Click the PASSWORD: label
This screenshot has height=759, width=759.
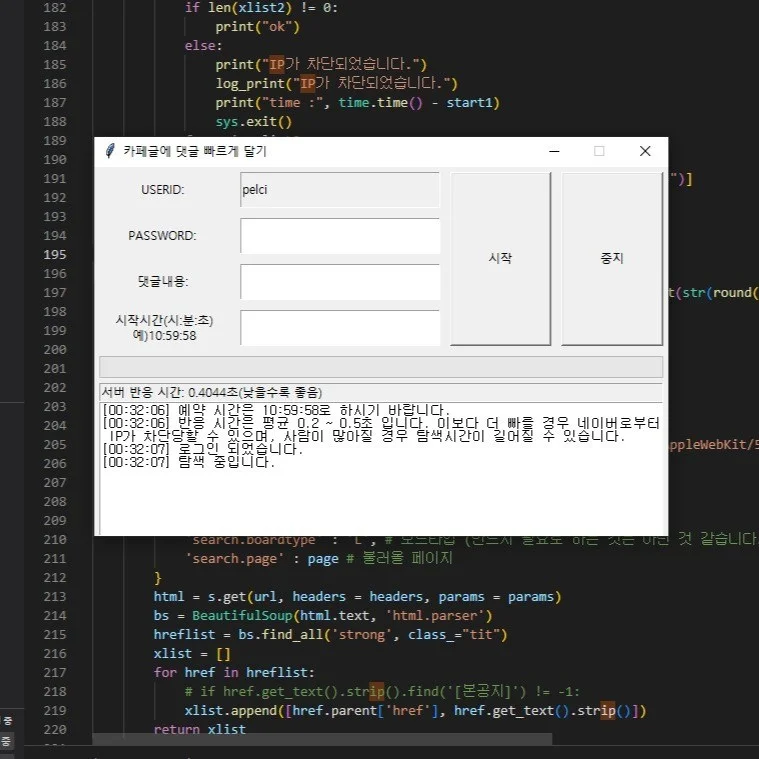click(x=162, y=236)
